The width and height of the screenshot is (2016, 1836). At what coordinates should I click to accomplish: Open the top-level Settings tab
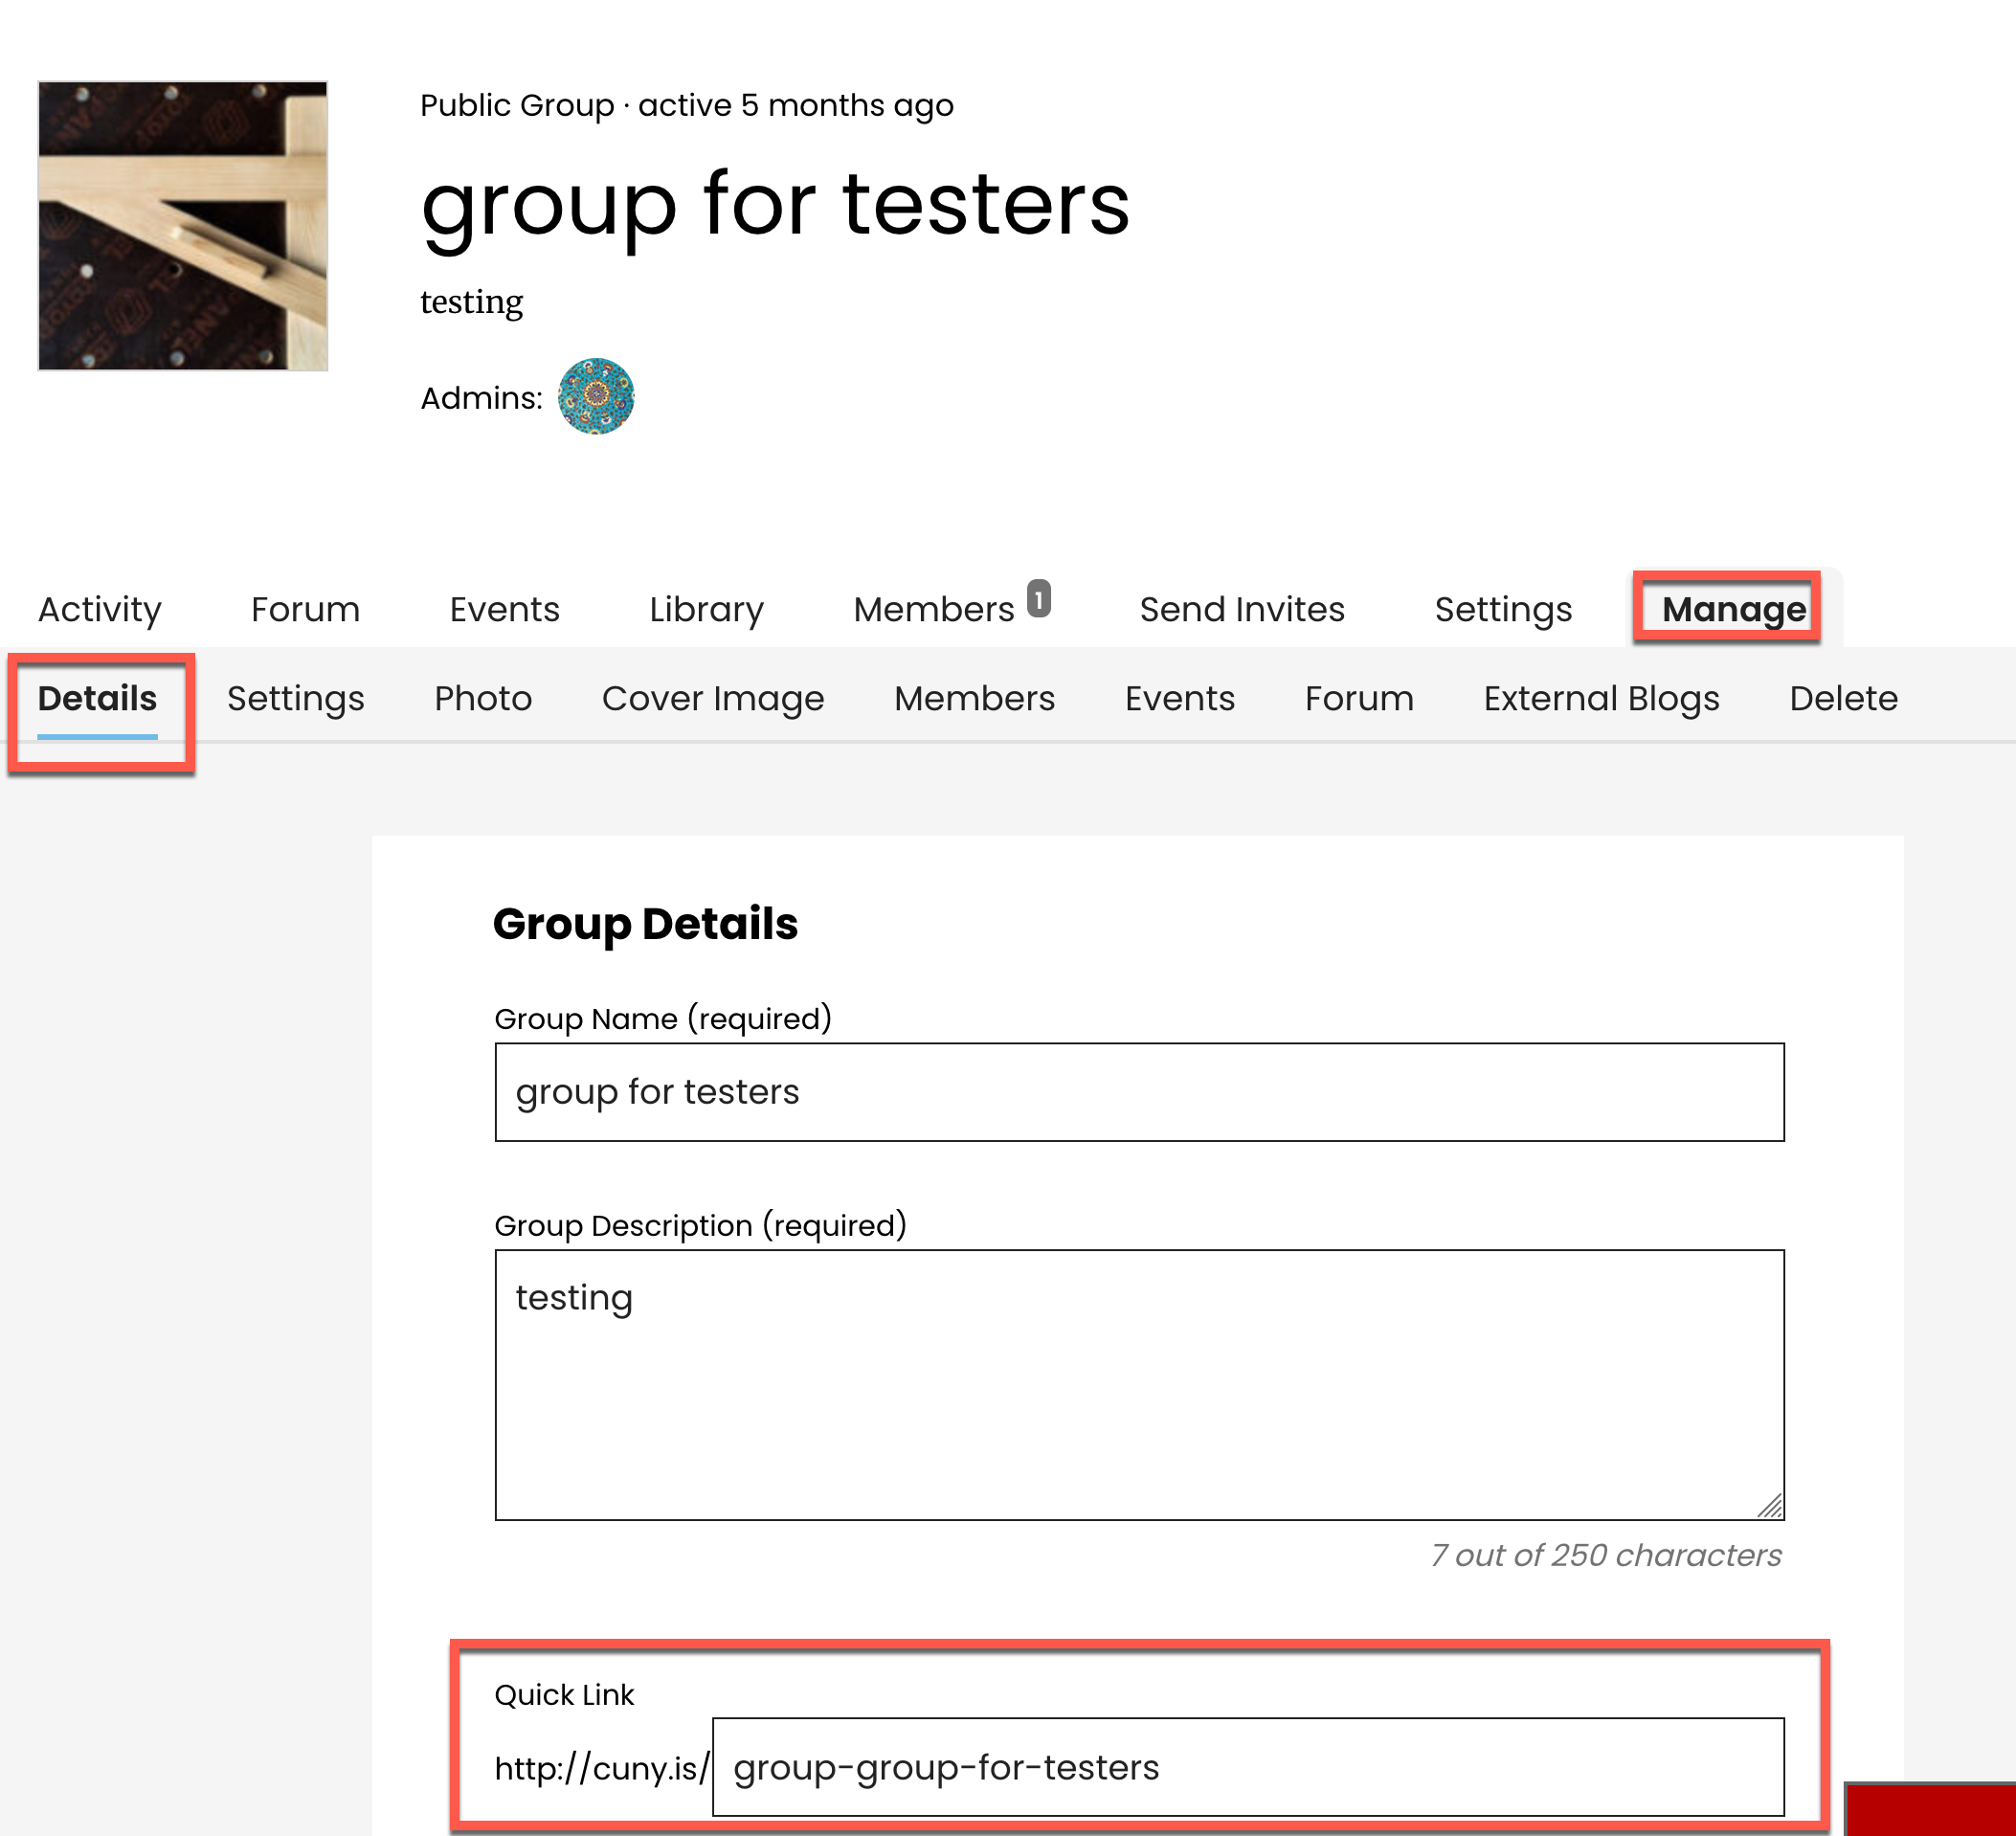pos(1503,609)
